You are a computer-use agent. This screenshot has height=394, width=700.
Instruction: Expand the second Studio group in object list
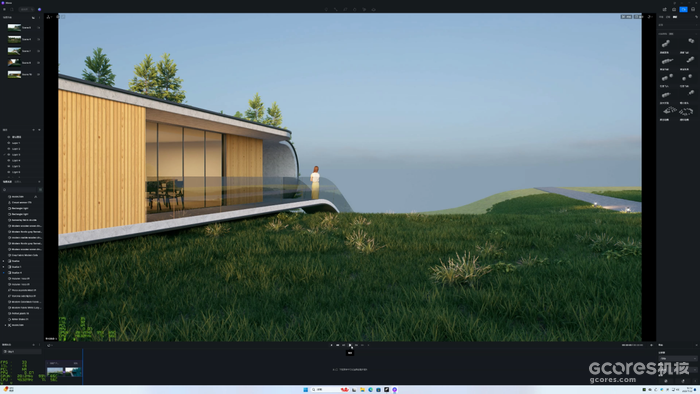tap(4, 267)
